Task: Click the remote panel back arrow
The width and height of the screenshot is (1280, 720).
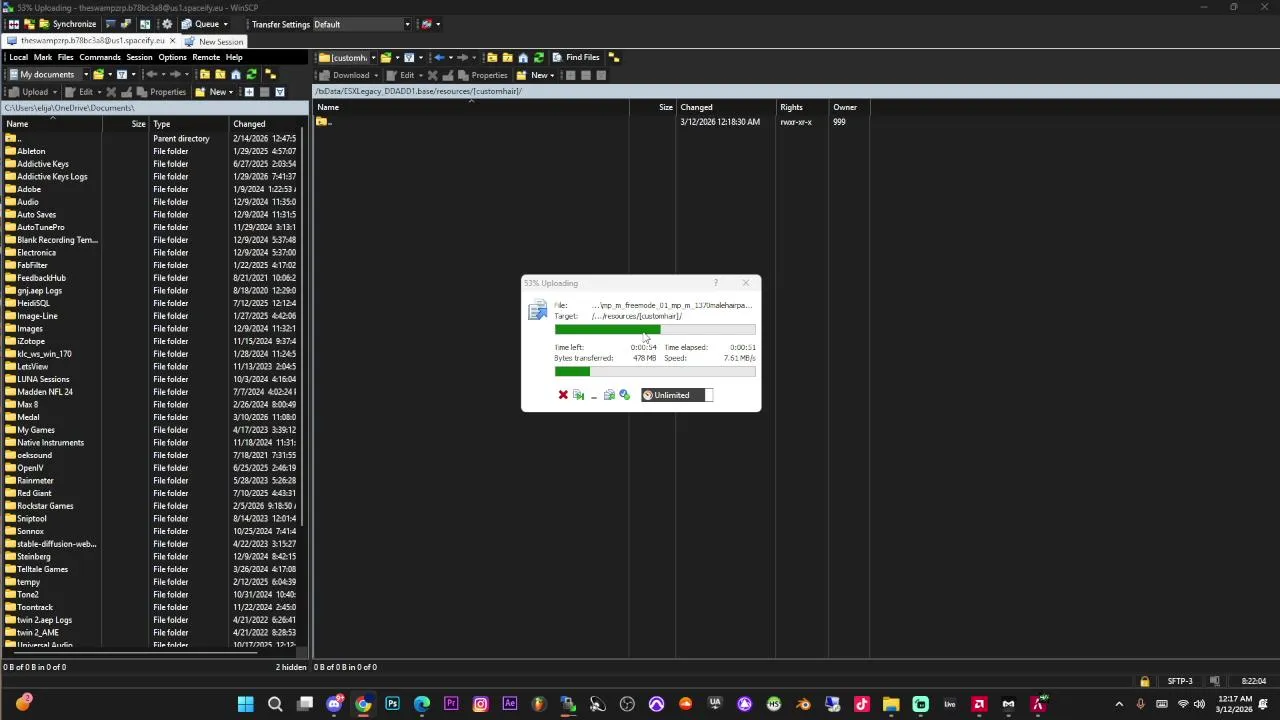Action: click(439, 57)
